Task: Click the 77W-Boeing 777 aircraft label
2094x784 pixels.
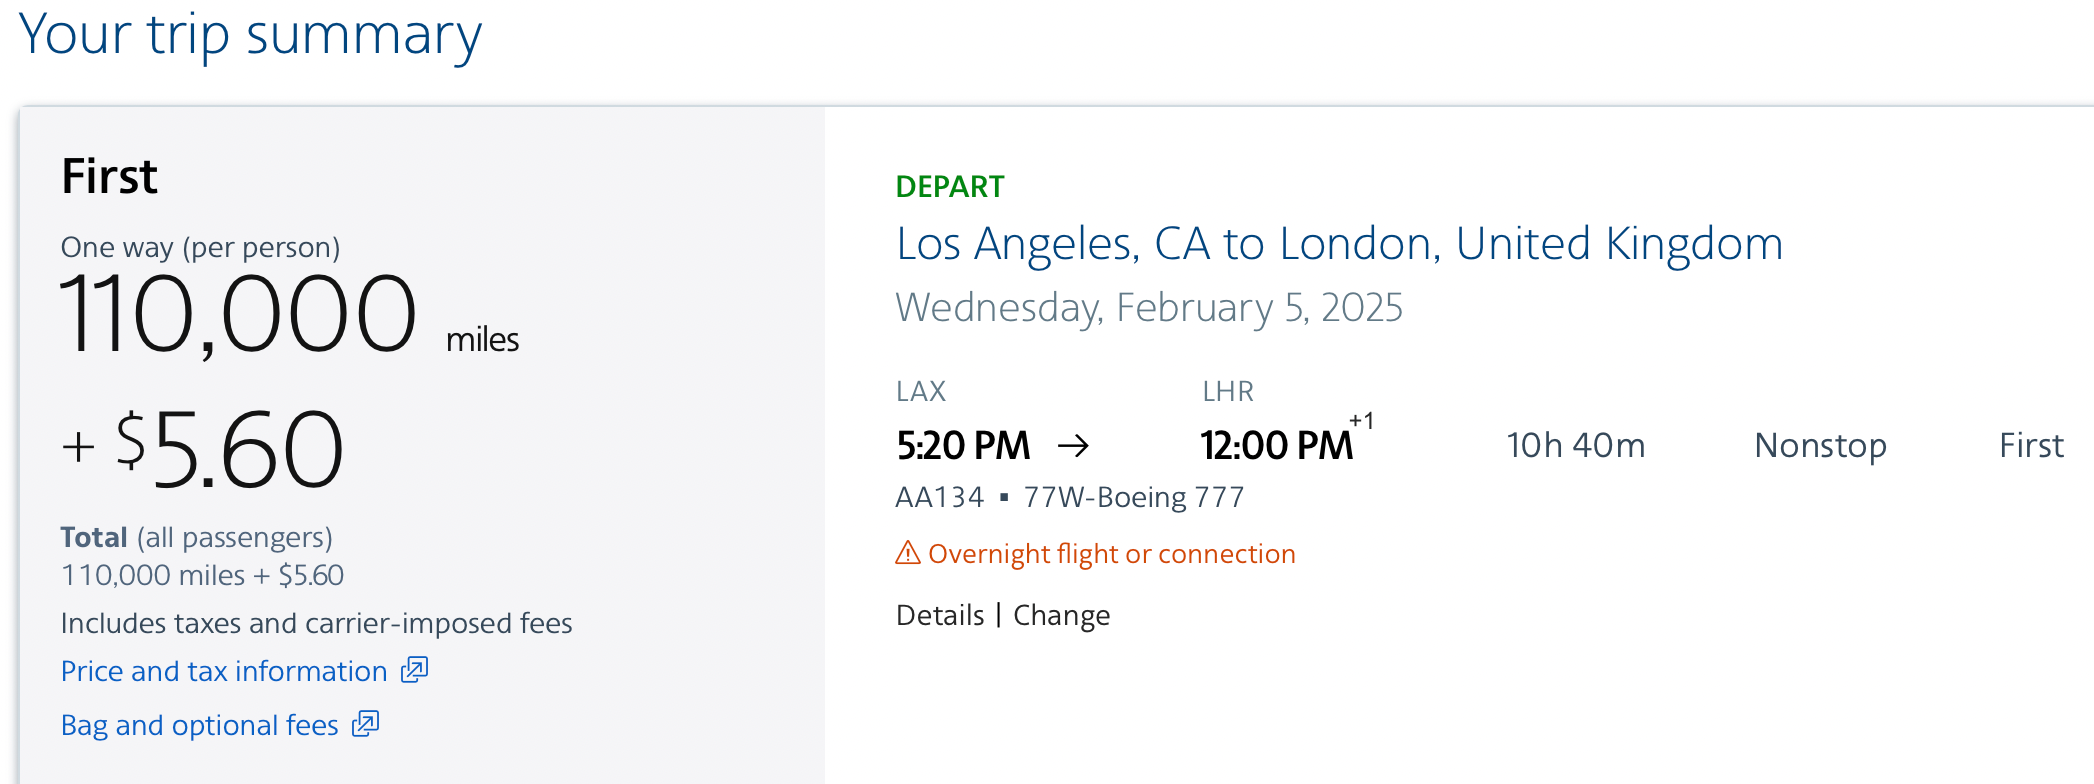Action: pos(1134,497)
